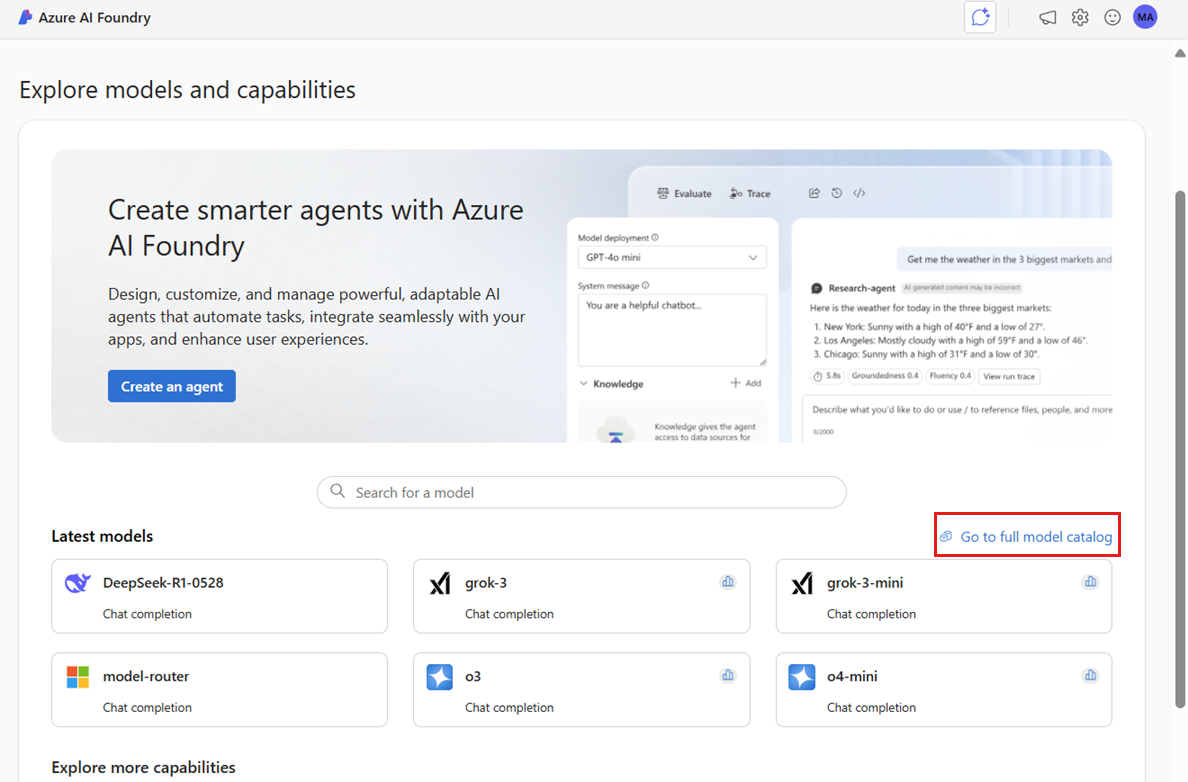Click the Trace item in agent preview

(750, 193)
